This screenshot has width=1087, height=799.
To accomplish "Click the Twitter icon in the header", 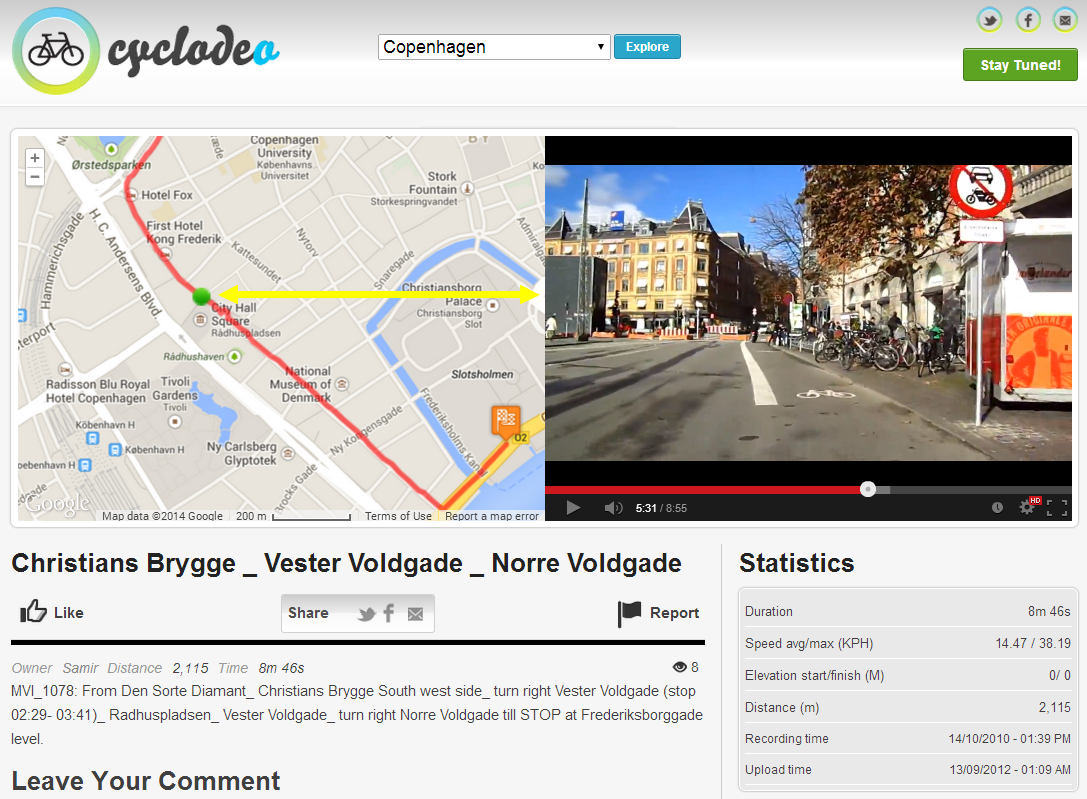I will (990, 20).
